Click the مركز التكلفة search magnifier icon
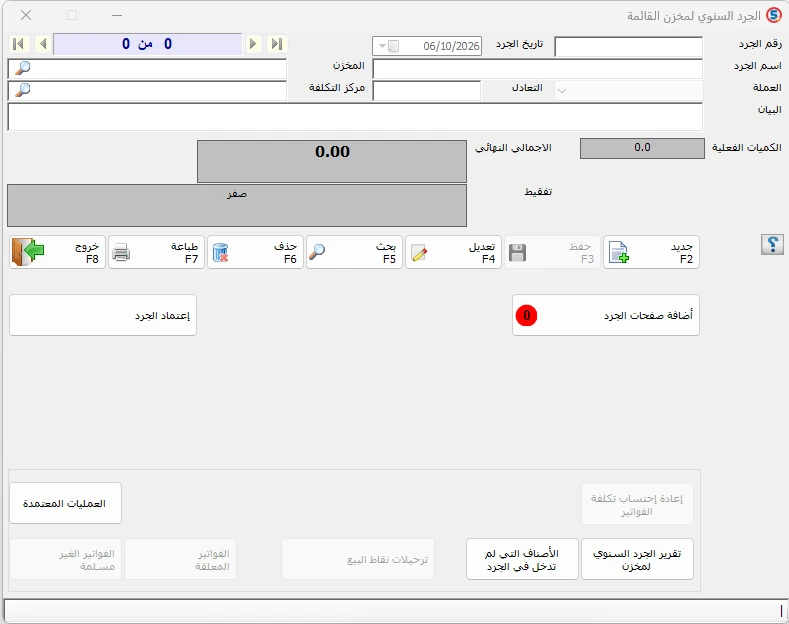Image resolution: width=789 pixels, height=624 pixels. pyautogui.click(x=23, y=91)
